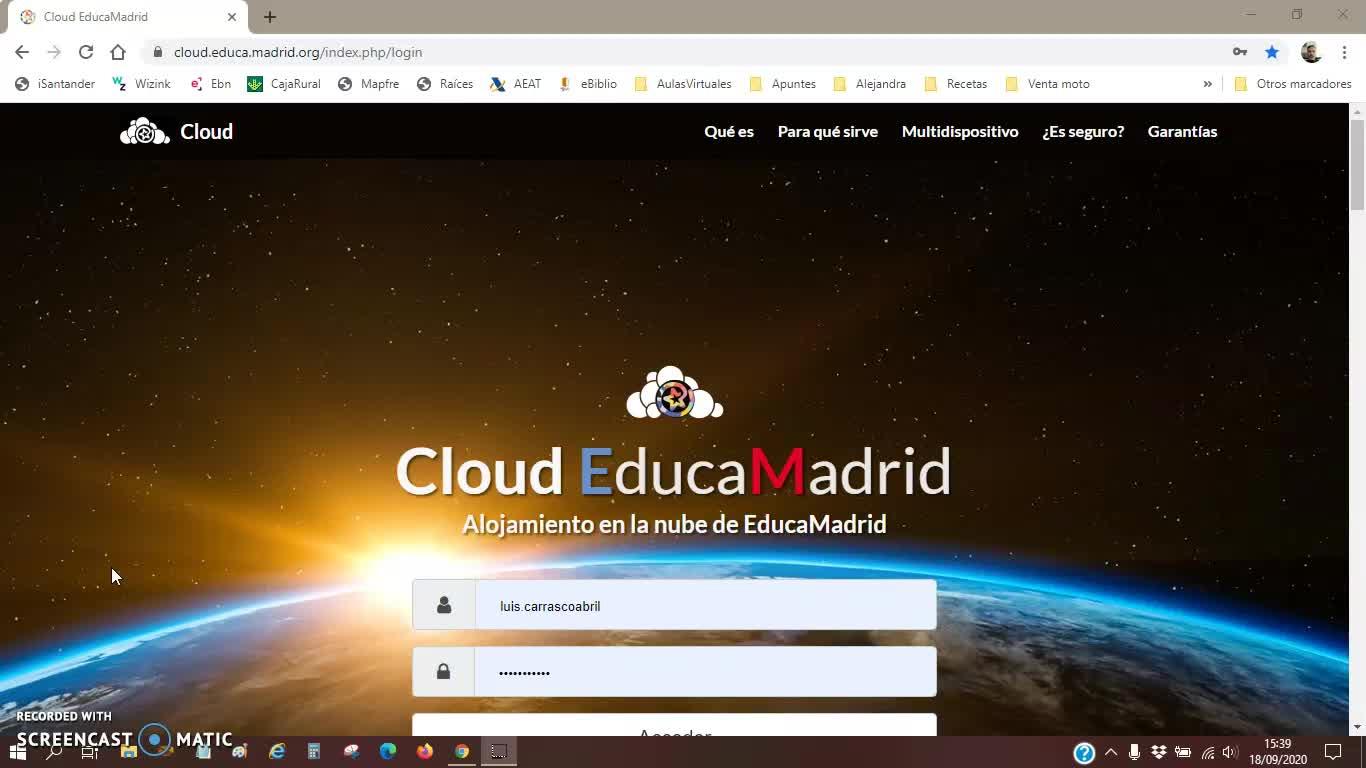Open the Raíces bookmark
The height and width of the screenshot is (768, 1366).
(x=445, y=84)
